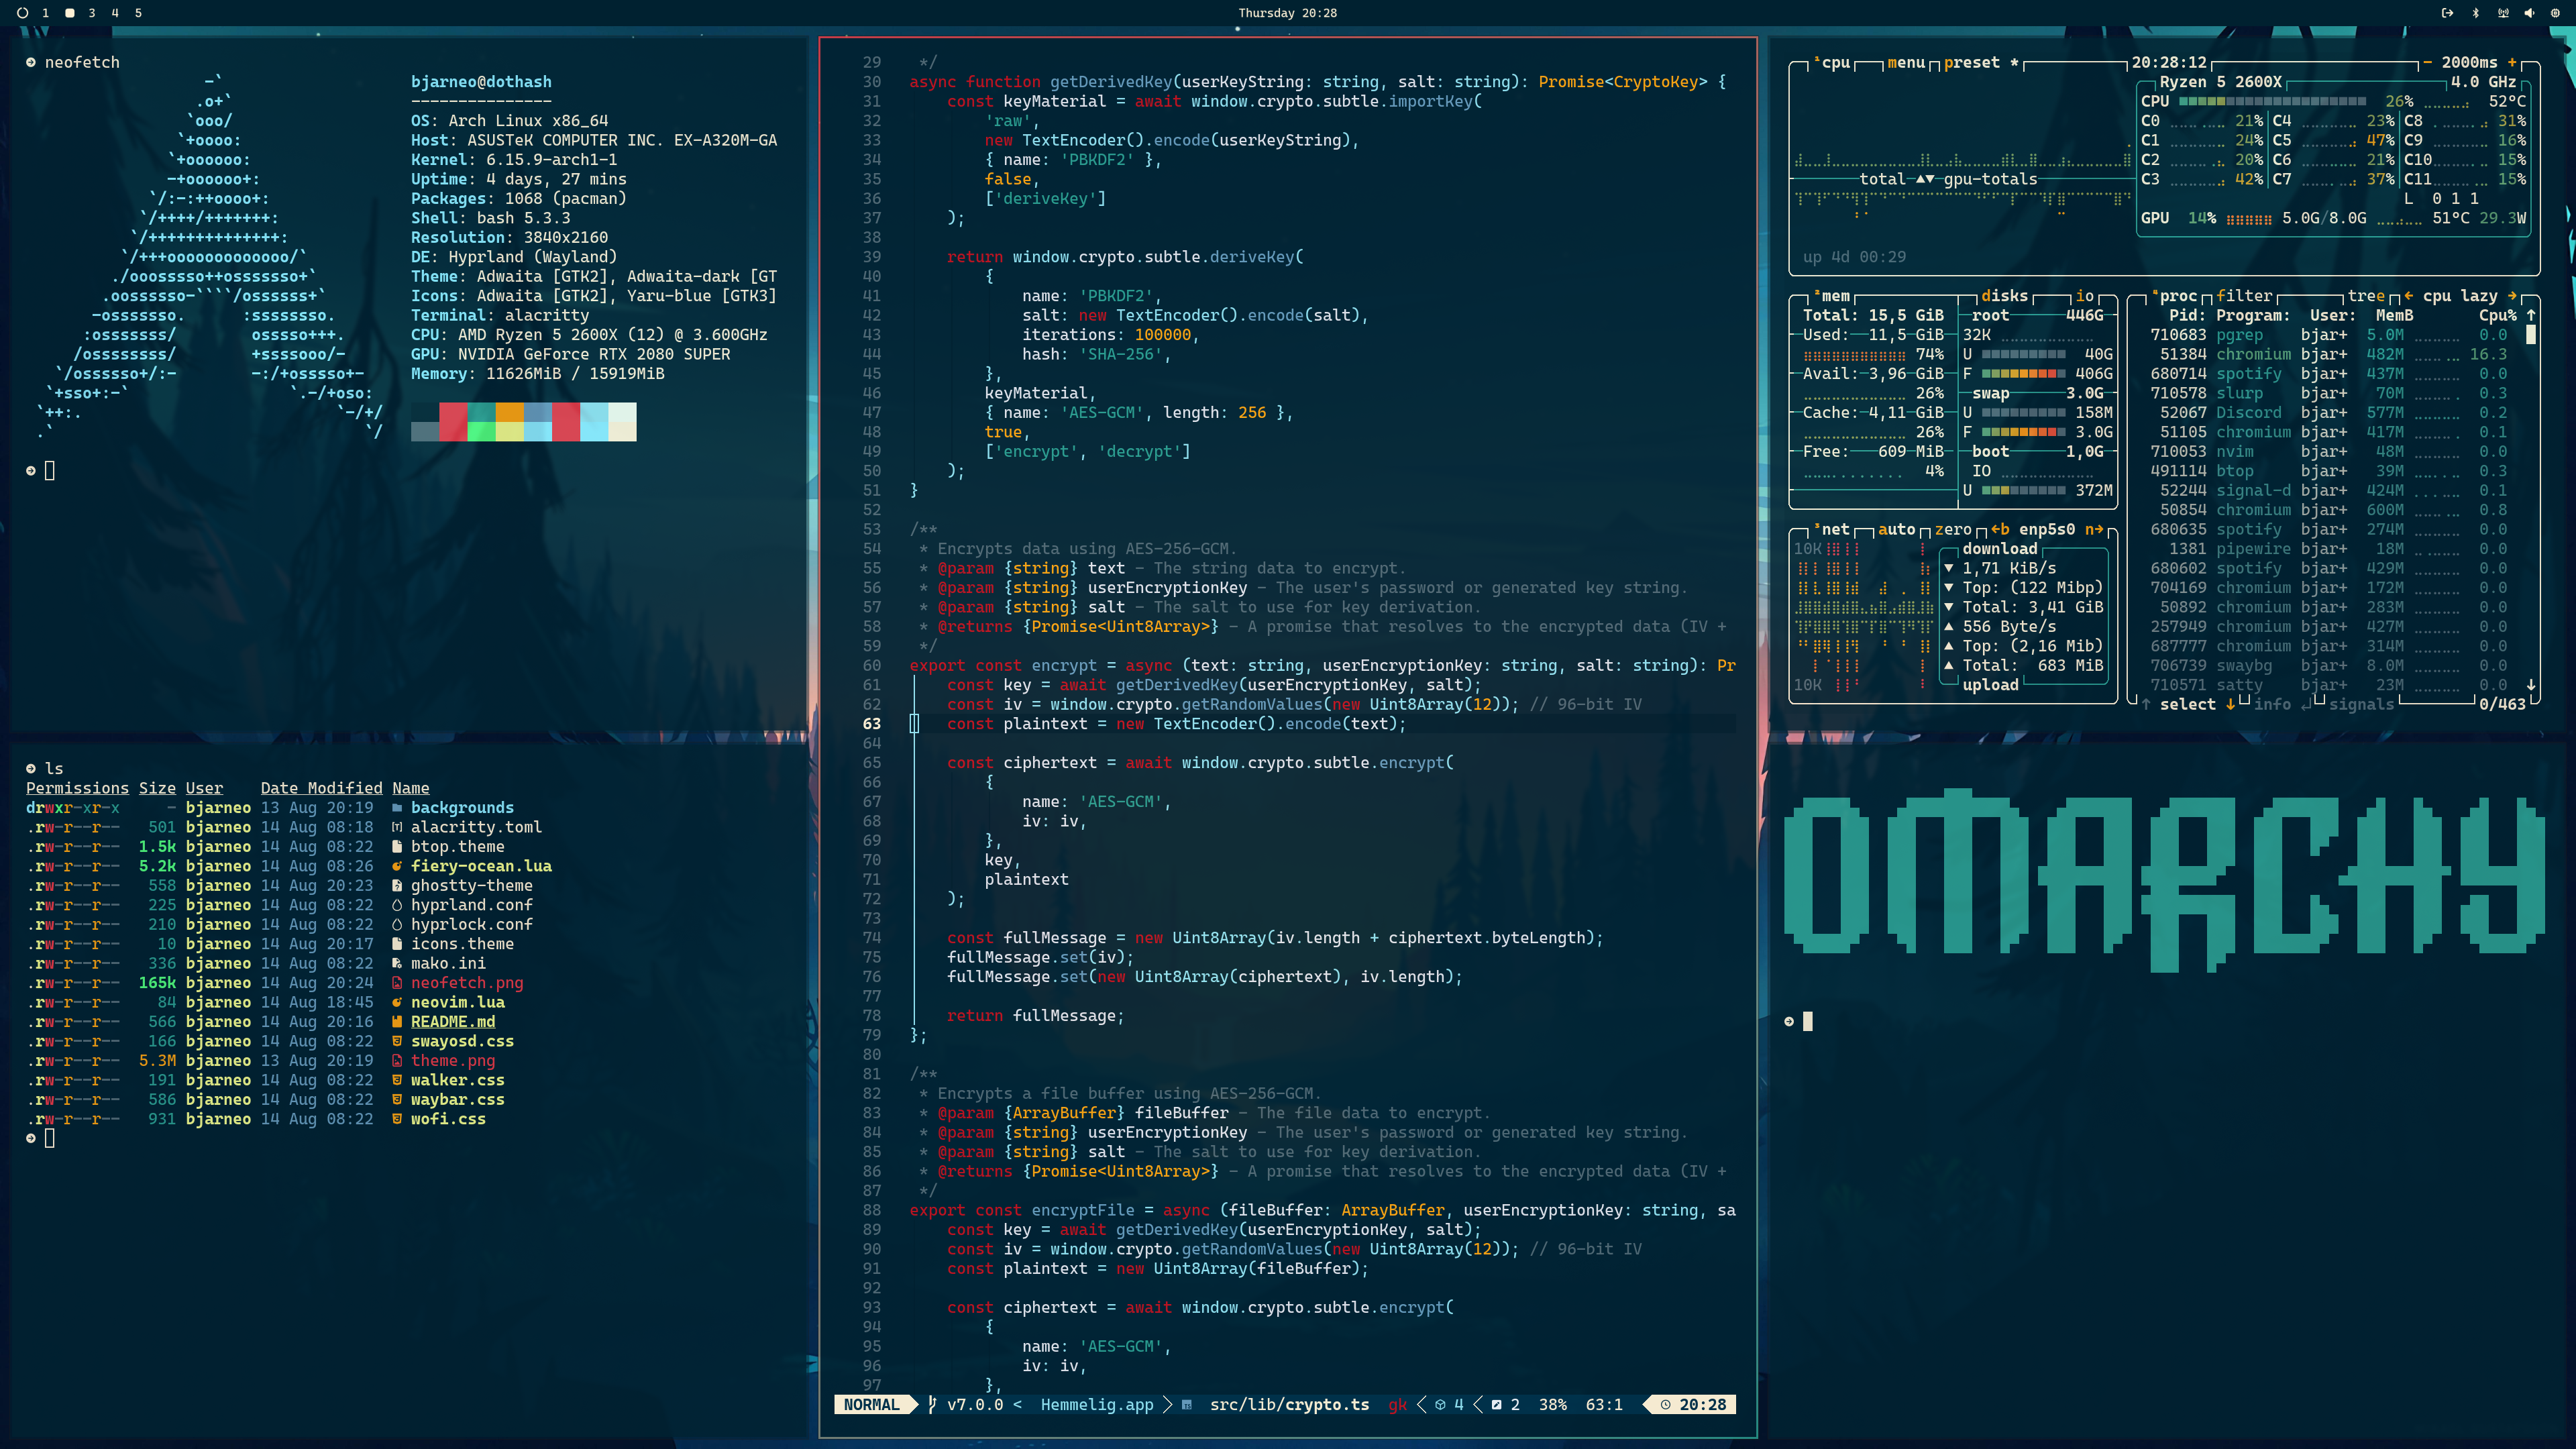Click the neofetch.png image icon
Viewport: 2576px width, 1449px height.
click(x=397, y=983)
